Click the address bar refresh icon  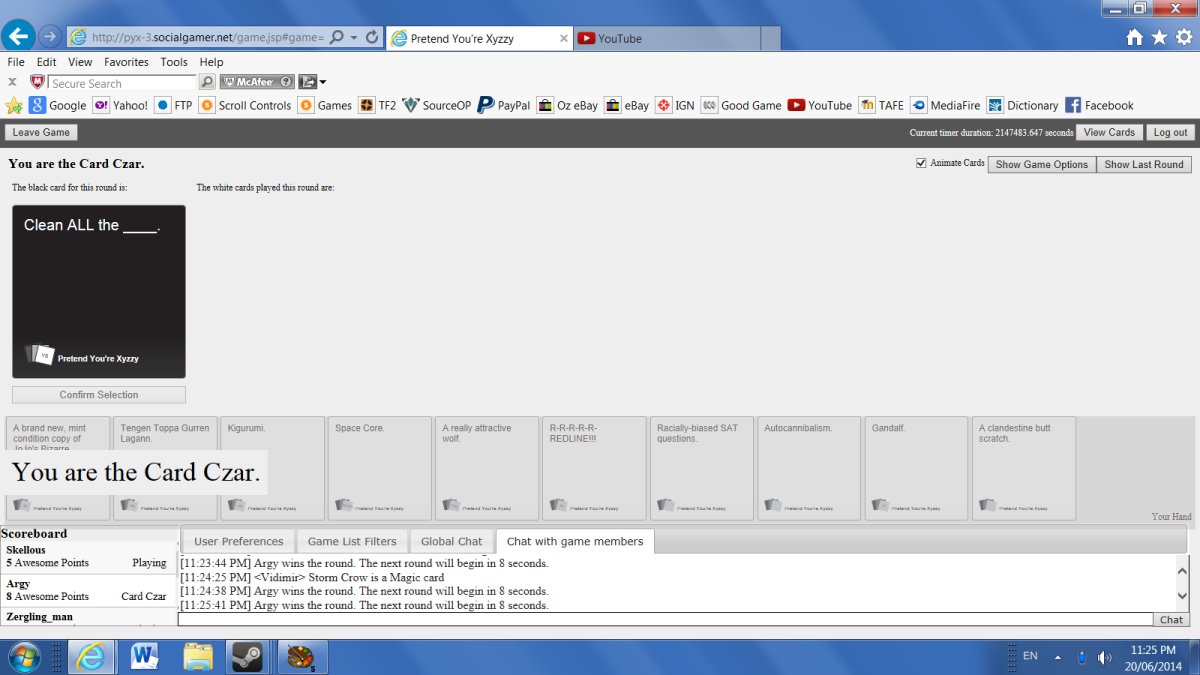point(373,37)
